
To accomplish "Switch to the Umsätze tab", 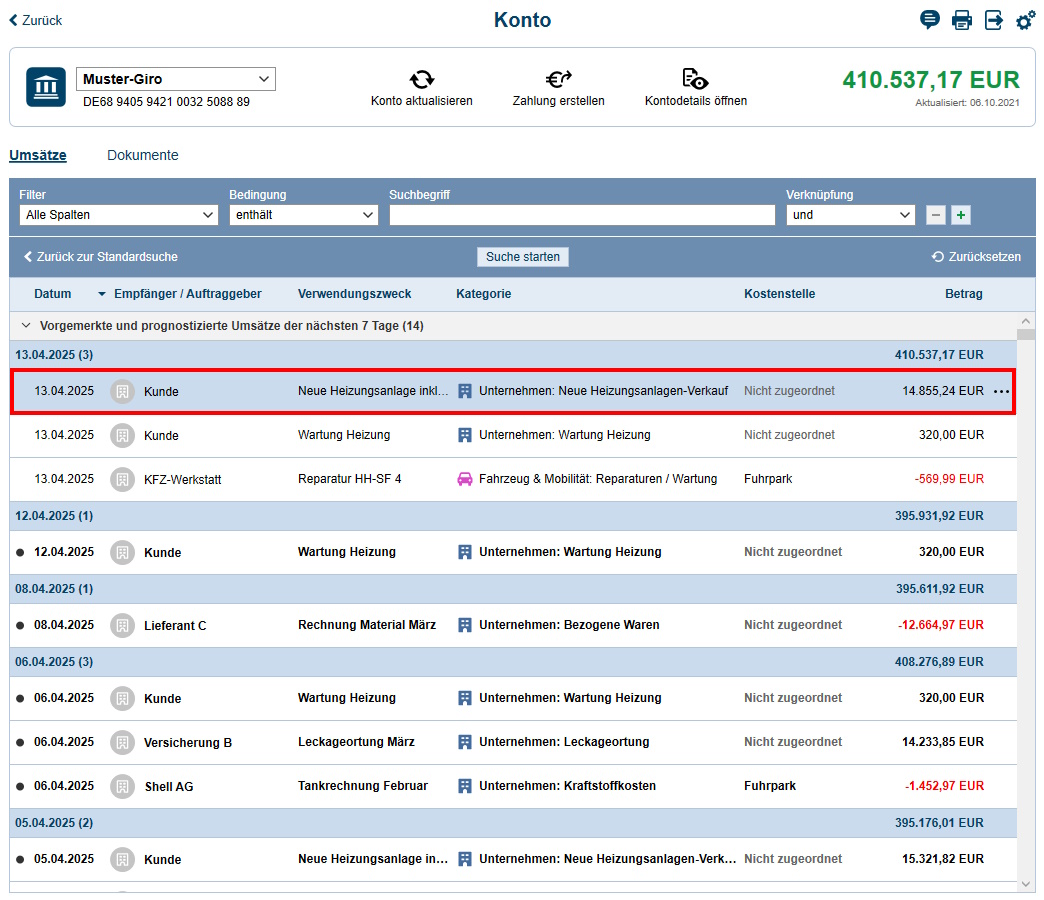I will (38, 155).
